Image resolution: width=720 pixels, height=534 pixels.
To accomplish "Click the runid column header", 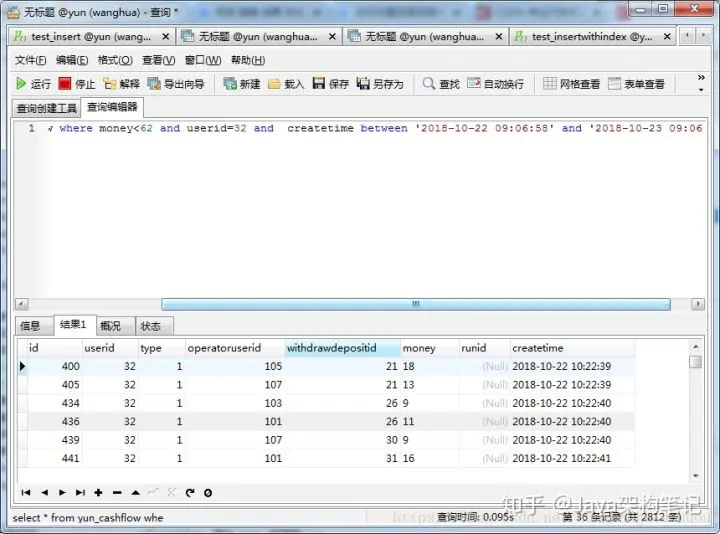I will click(484, 348).
